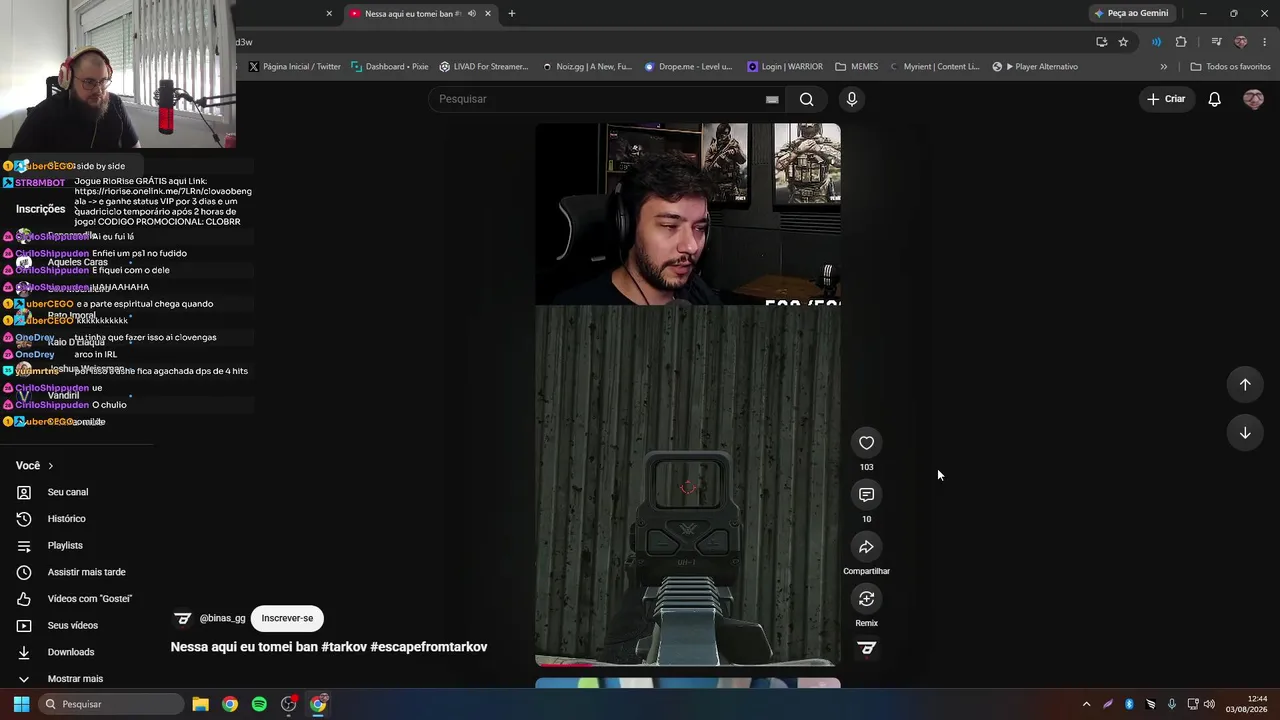Open Playlists in the sidebar
1280x720 pixels.
pos(65,545)
